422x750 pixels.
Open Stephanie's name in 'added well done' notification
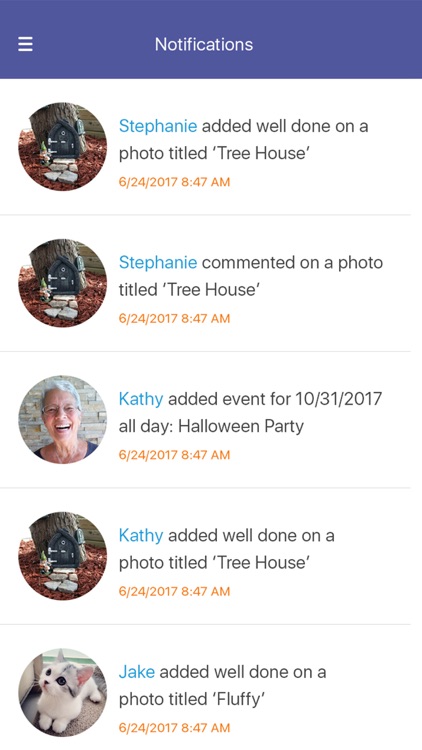[x=158, y=126]
